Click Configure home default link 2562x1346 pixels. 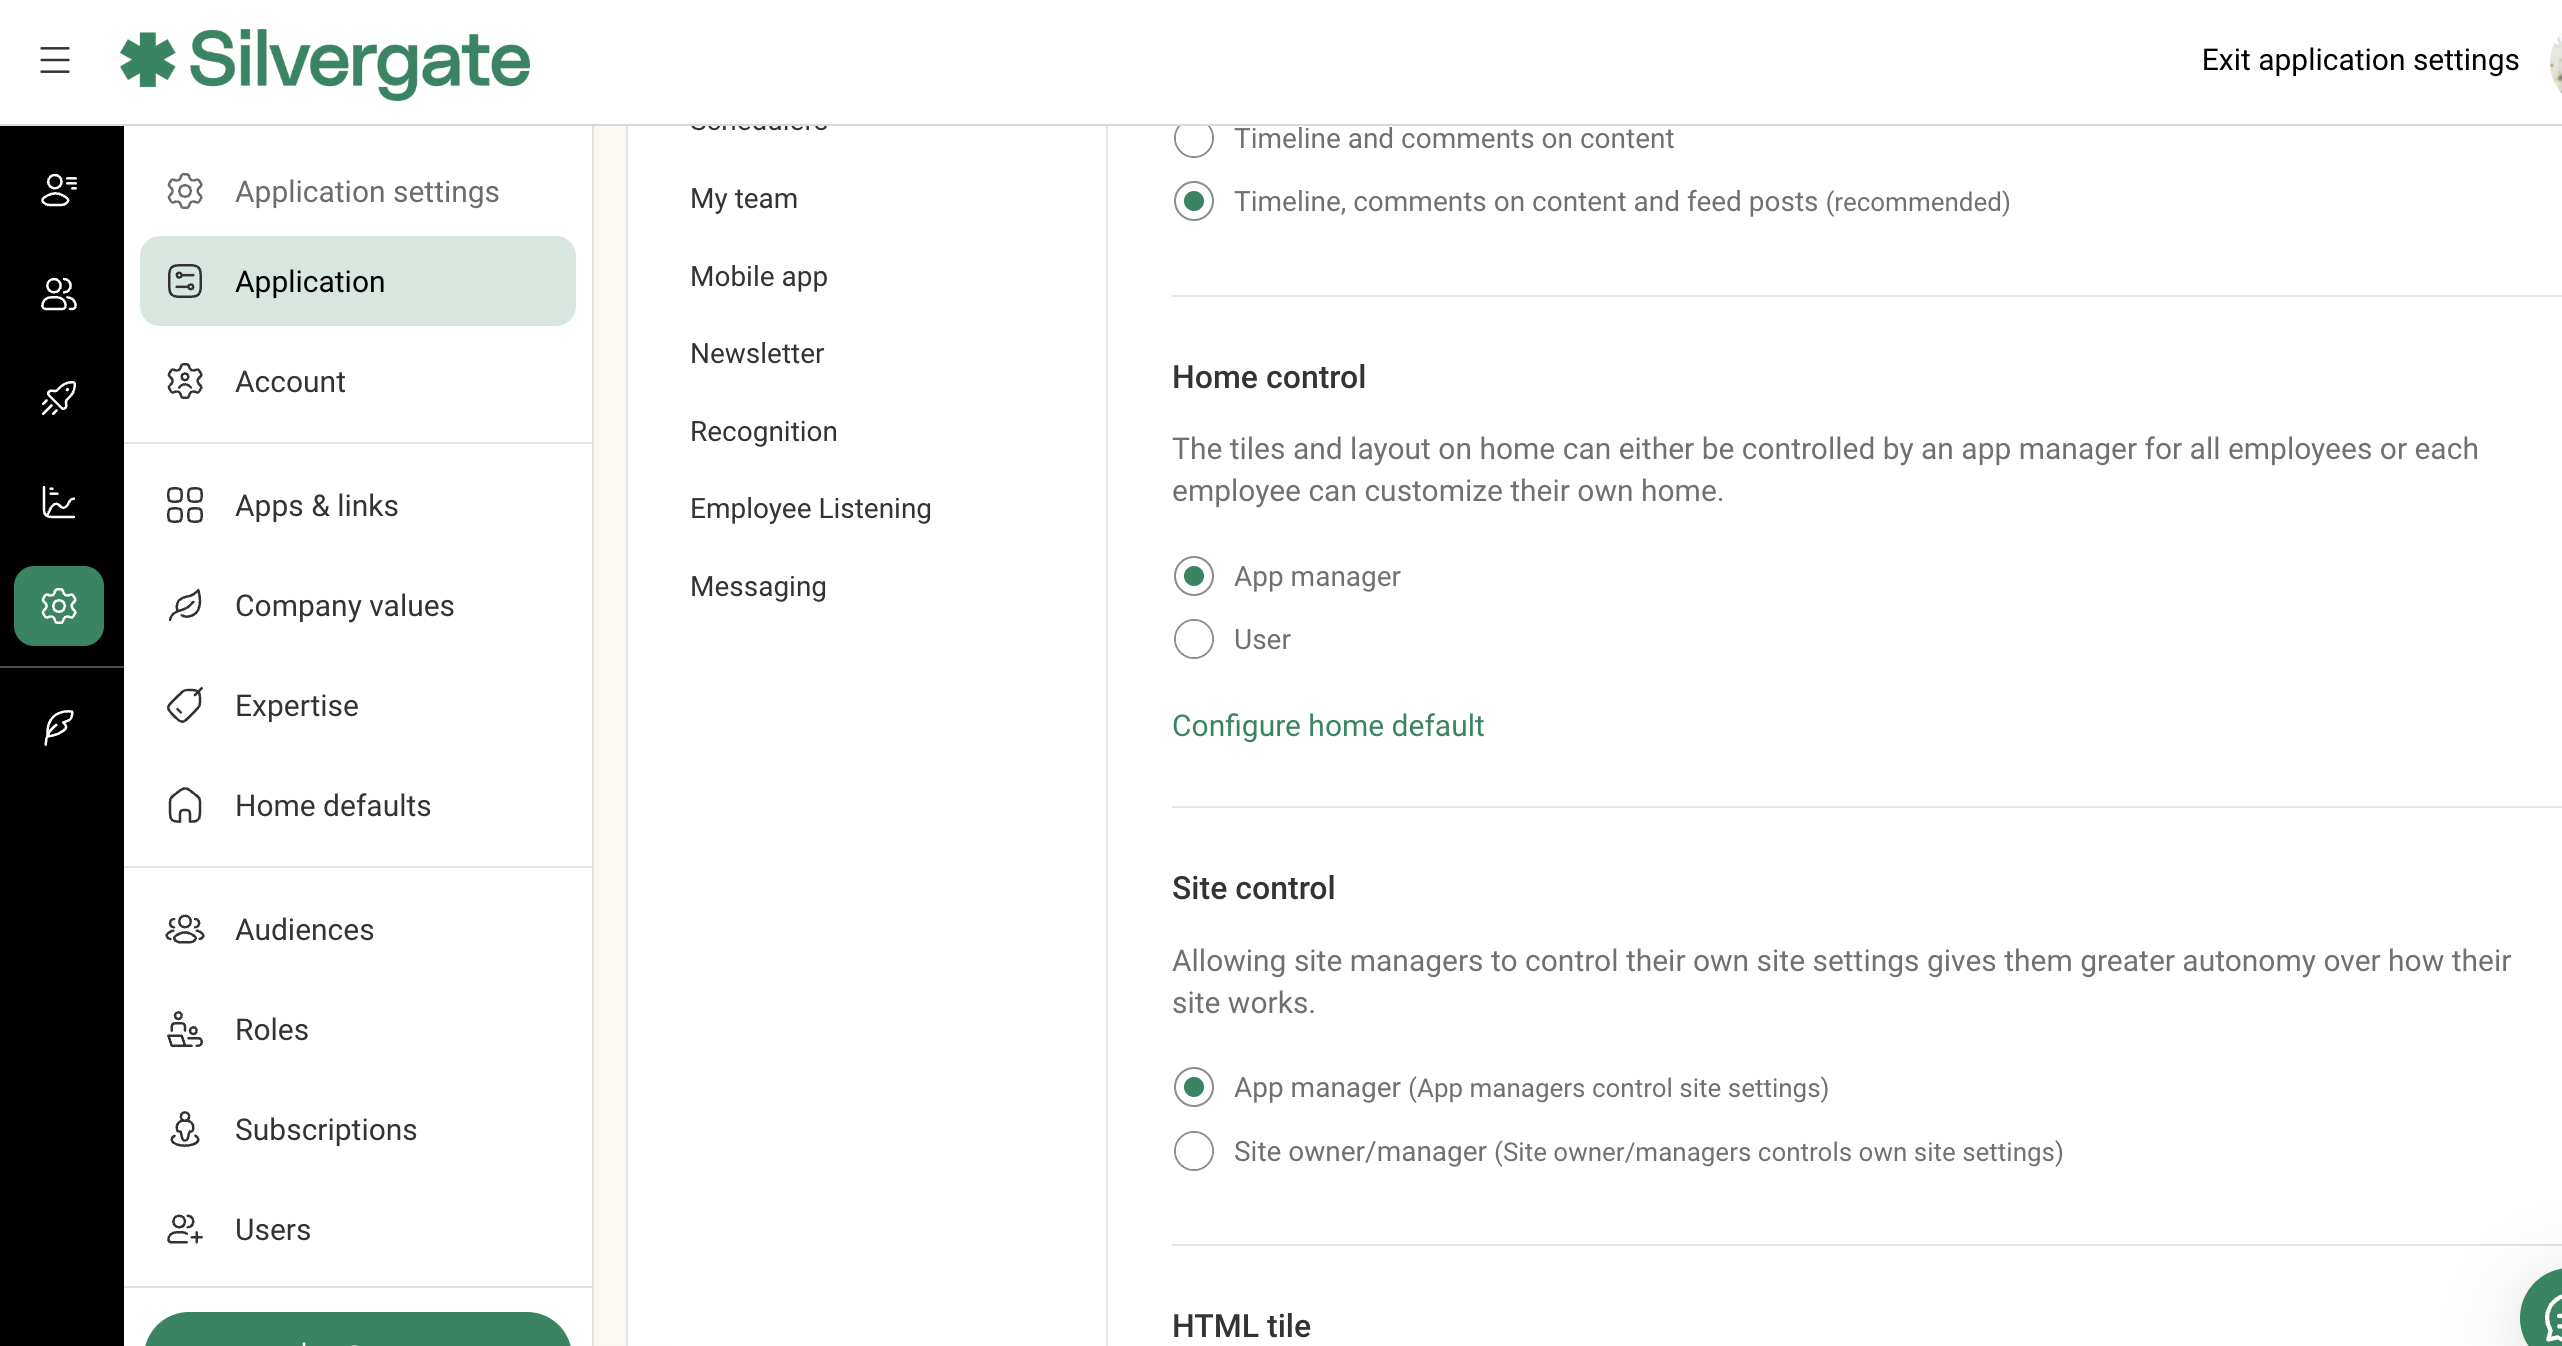1327,726
